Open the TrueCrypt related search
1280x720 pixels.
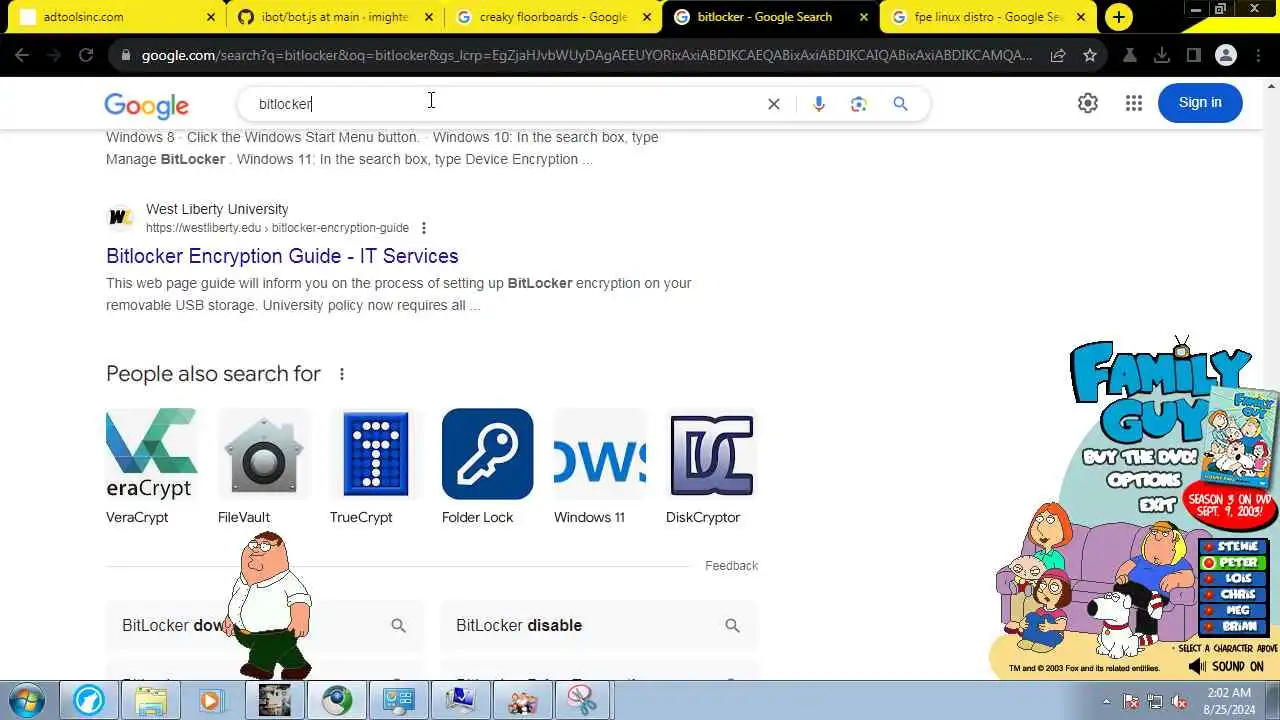click(x=376, y=466)
